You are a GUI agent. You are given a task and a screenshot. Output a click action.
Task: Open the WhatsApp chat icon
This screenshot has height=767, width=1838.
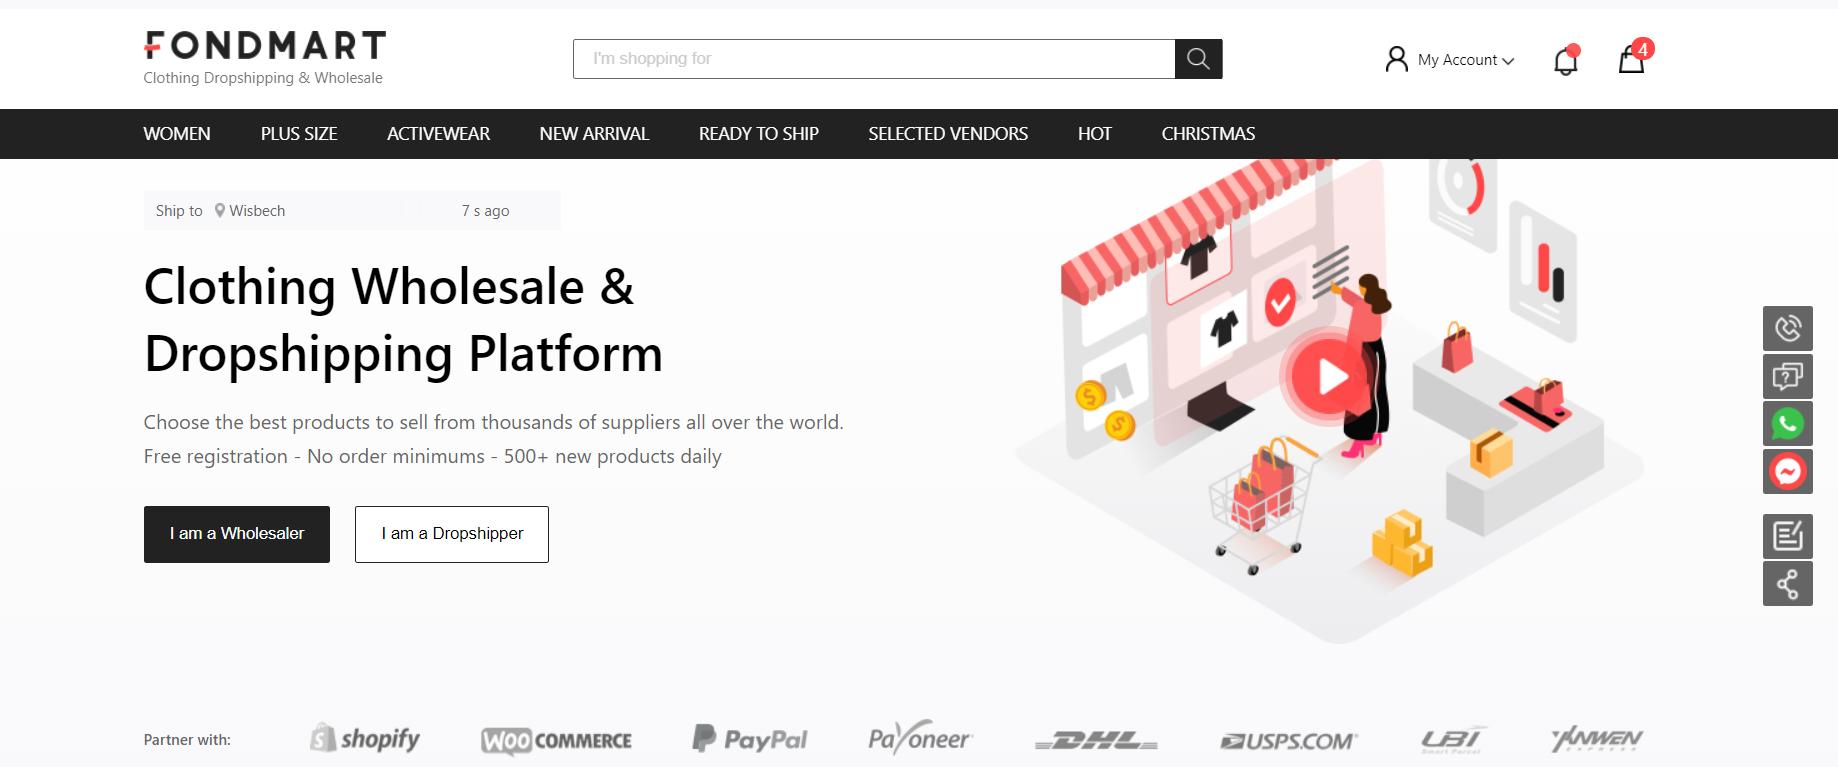pyautogui.click(x=1787, y=424)
